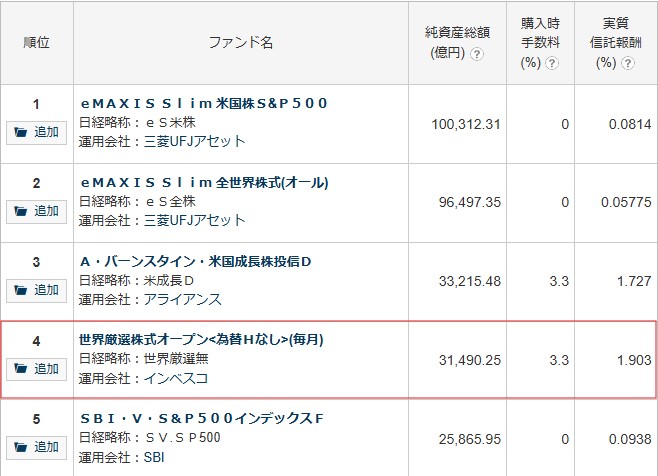Viewport: 658px width, 476px height.
Task: Select the 実質信託報酬(%) column header
Action: 615,43
